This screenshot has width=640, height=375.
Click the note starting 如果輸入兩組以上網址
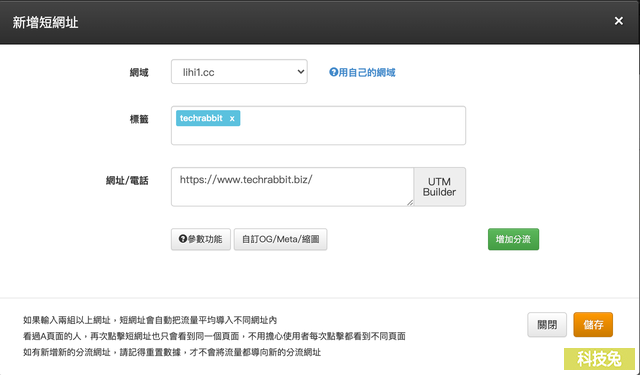point(150,320)
